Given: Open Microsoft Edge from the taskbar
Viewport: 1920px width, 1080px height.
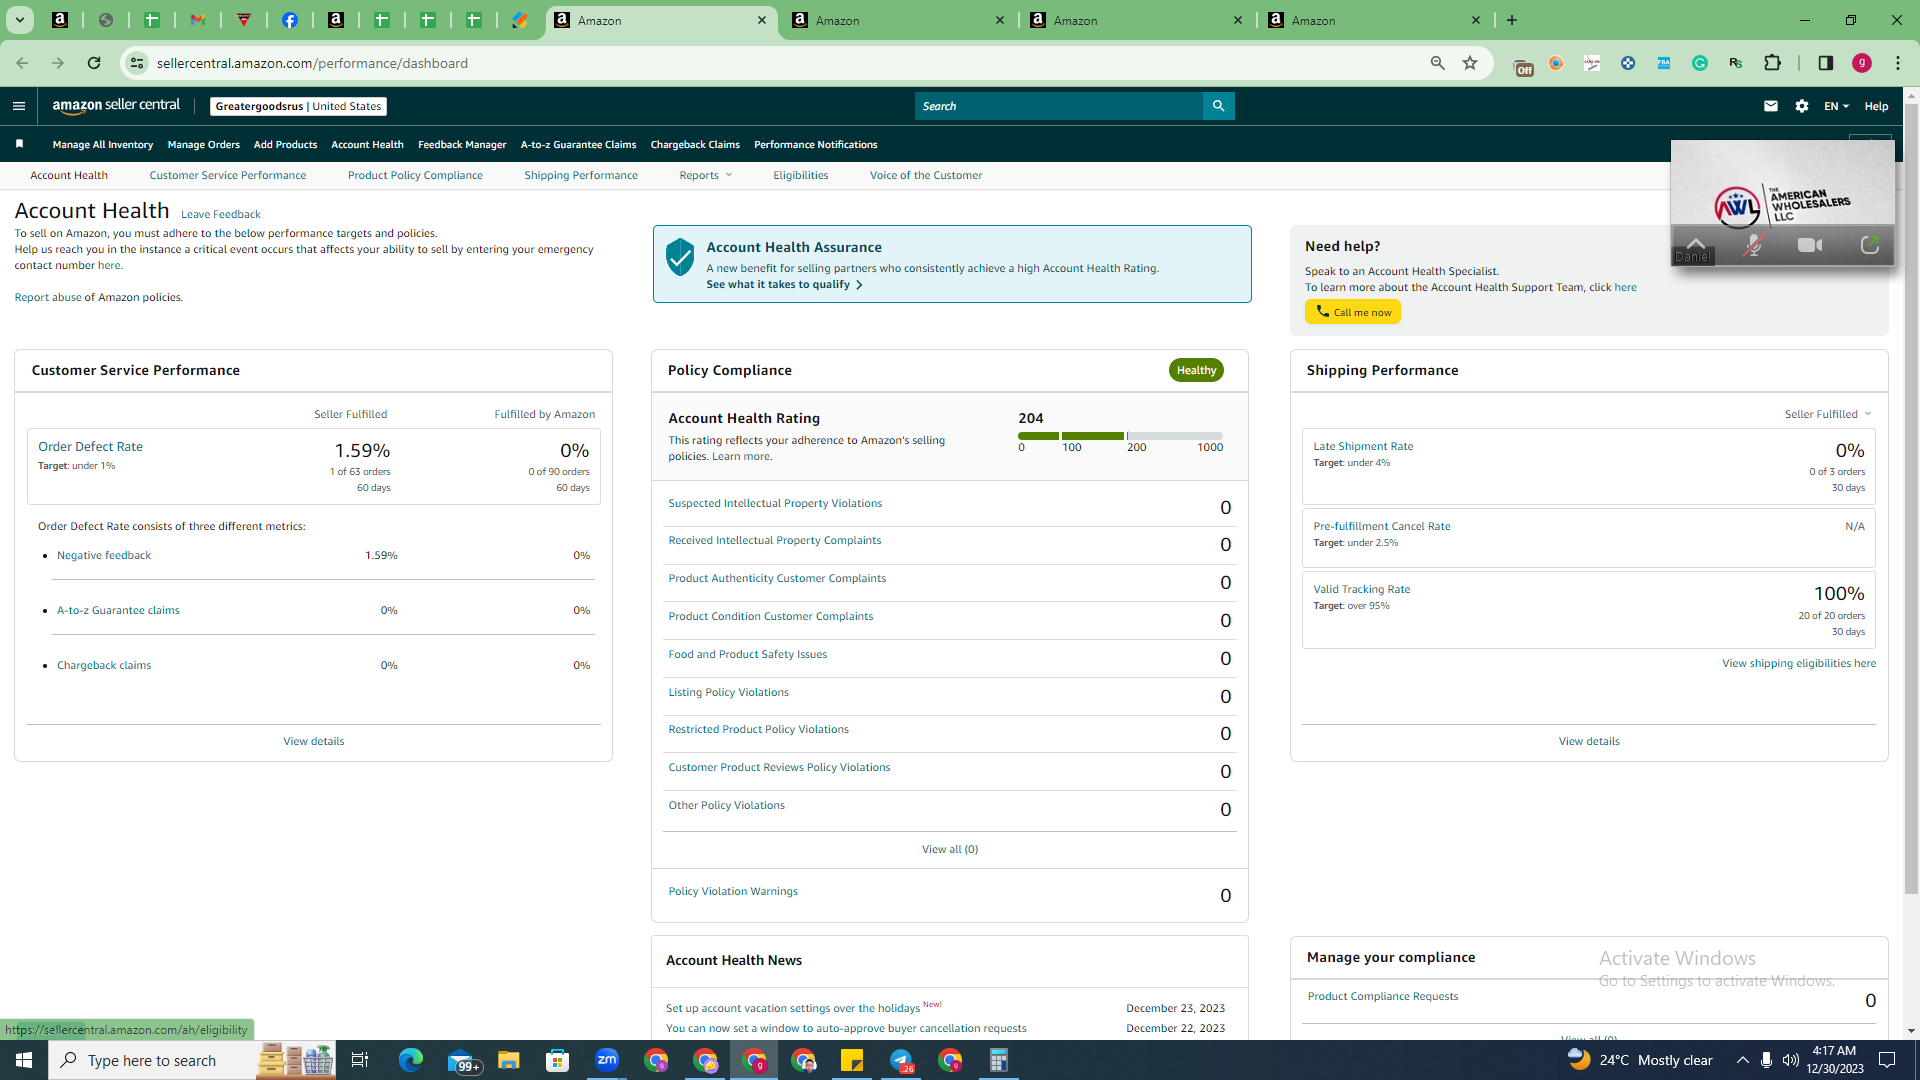Looking at the screenshot, I should click(x=411, y=1060).
